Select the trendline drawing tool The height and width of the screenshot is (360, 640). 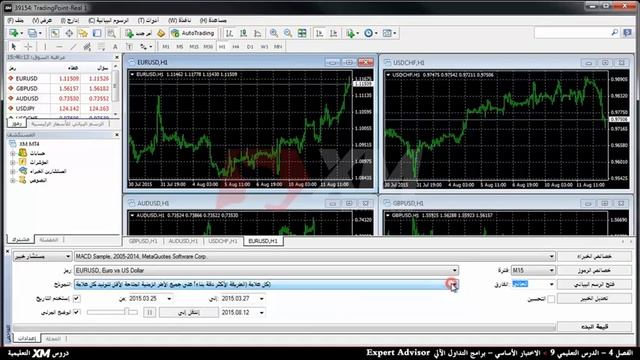tap(73, 47)
